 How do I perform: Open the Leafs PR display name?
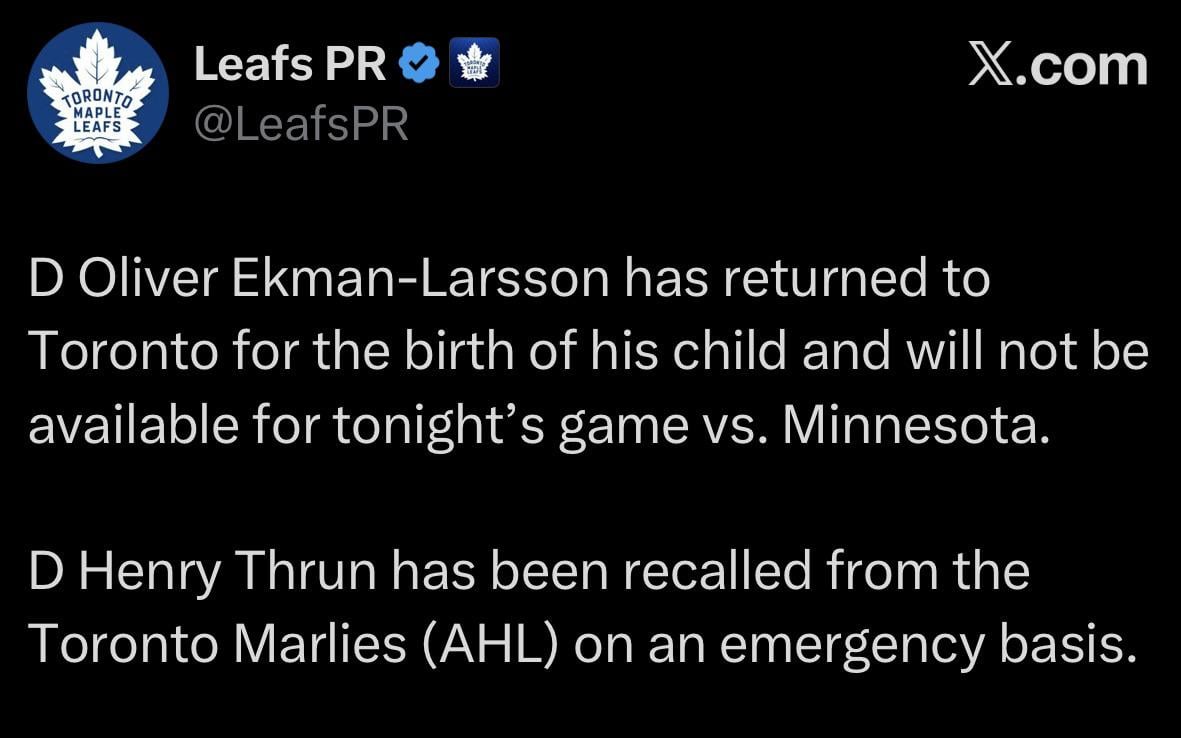[x=290, y=65]
